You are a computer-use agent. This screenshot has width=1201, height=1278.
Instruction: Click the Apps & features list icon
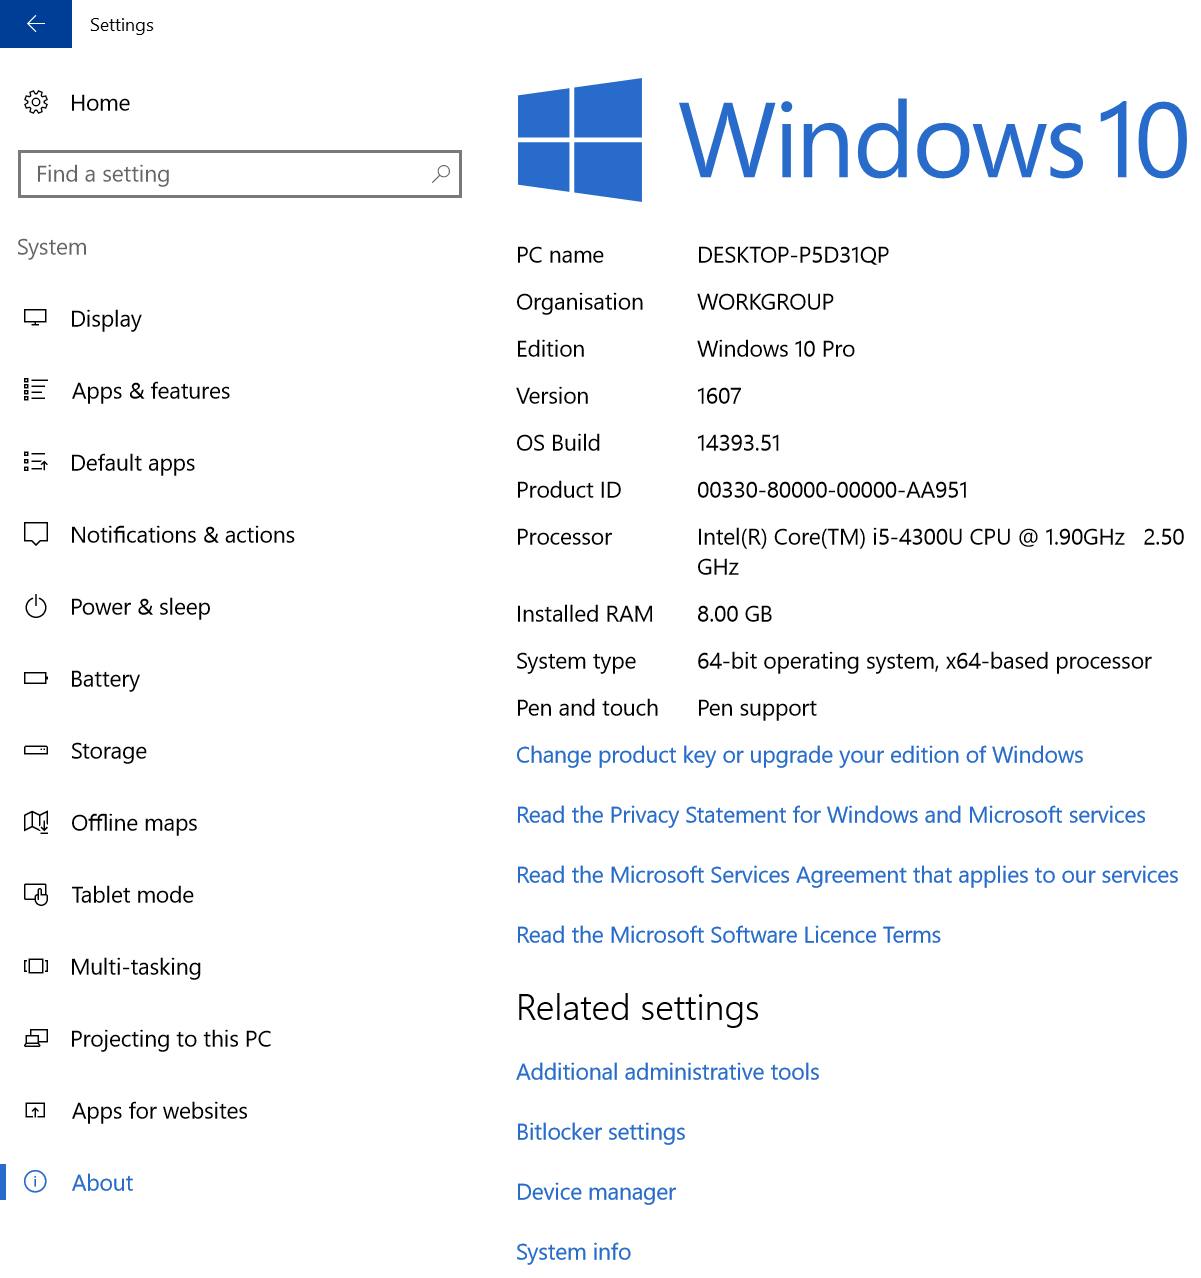point(36,390)
